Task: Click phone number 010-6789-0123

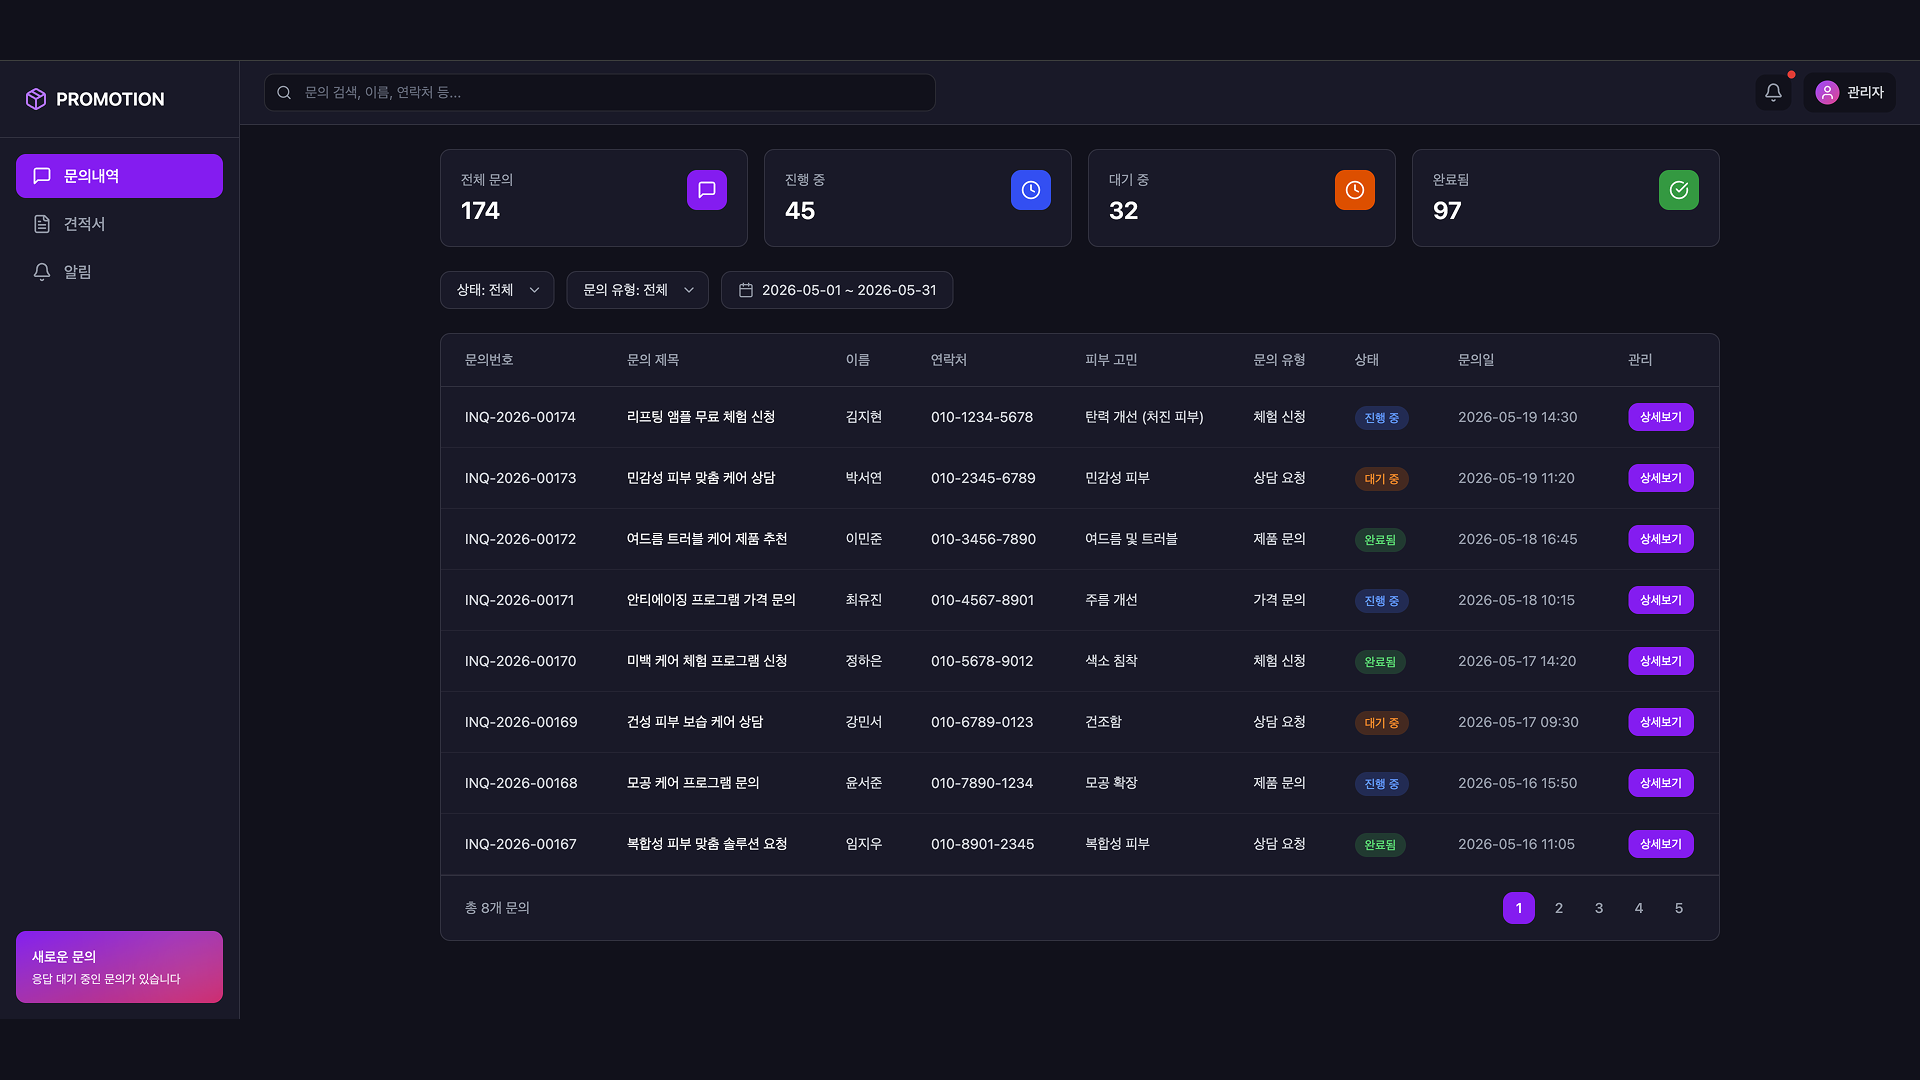Action: (982, 722)
